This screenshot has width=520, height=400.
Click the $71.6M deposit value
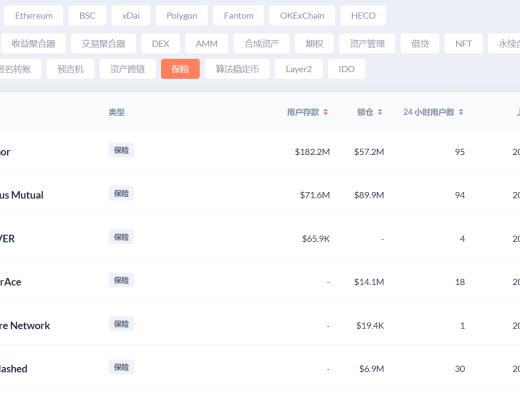pyautogui.click(x=315, y=195)
